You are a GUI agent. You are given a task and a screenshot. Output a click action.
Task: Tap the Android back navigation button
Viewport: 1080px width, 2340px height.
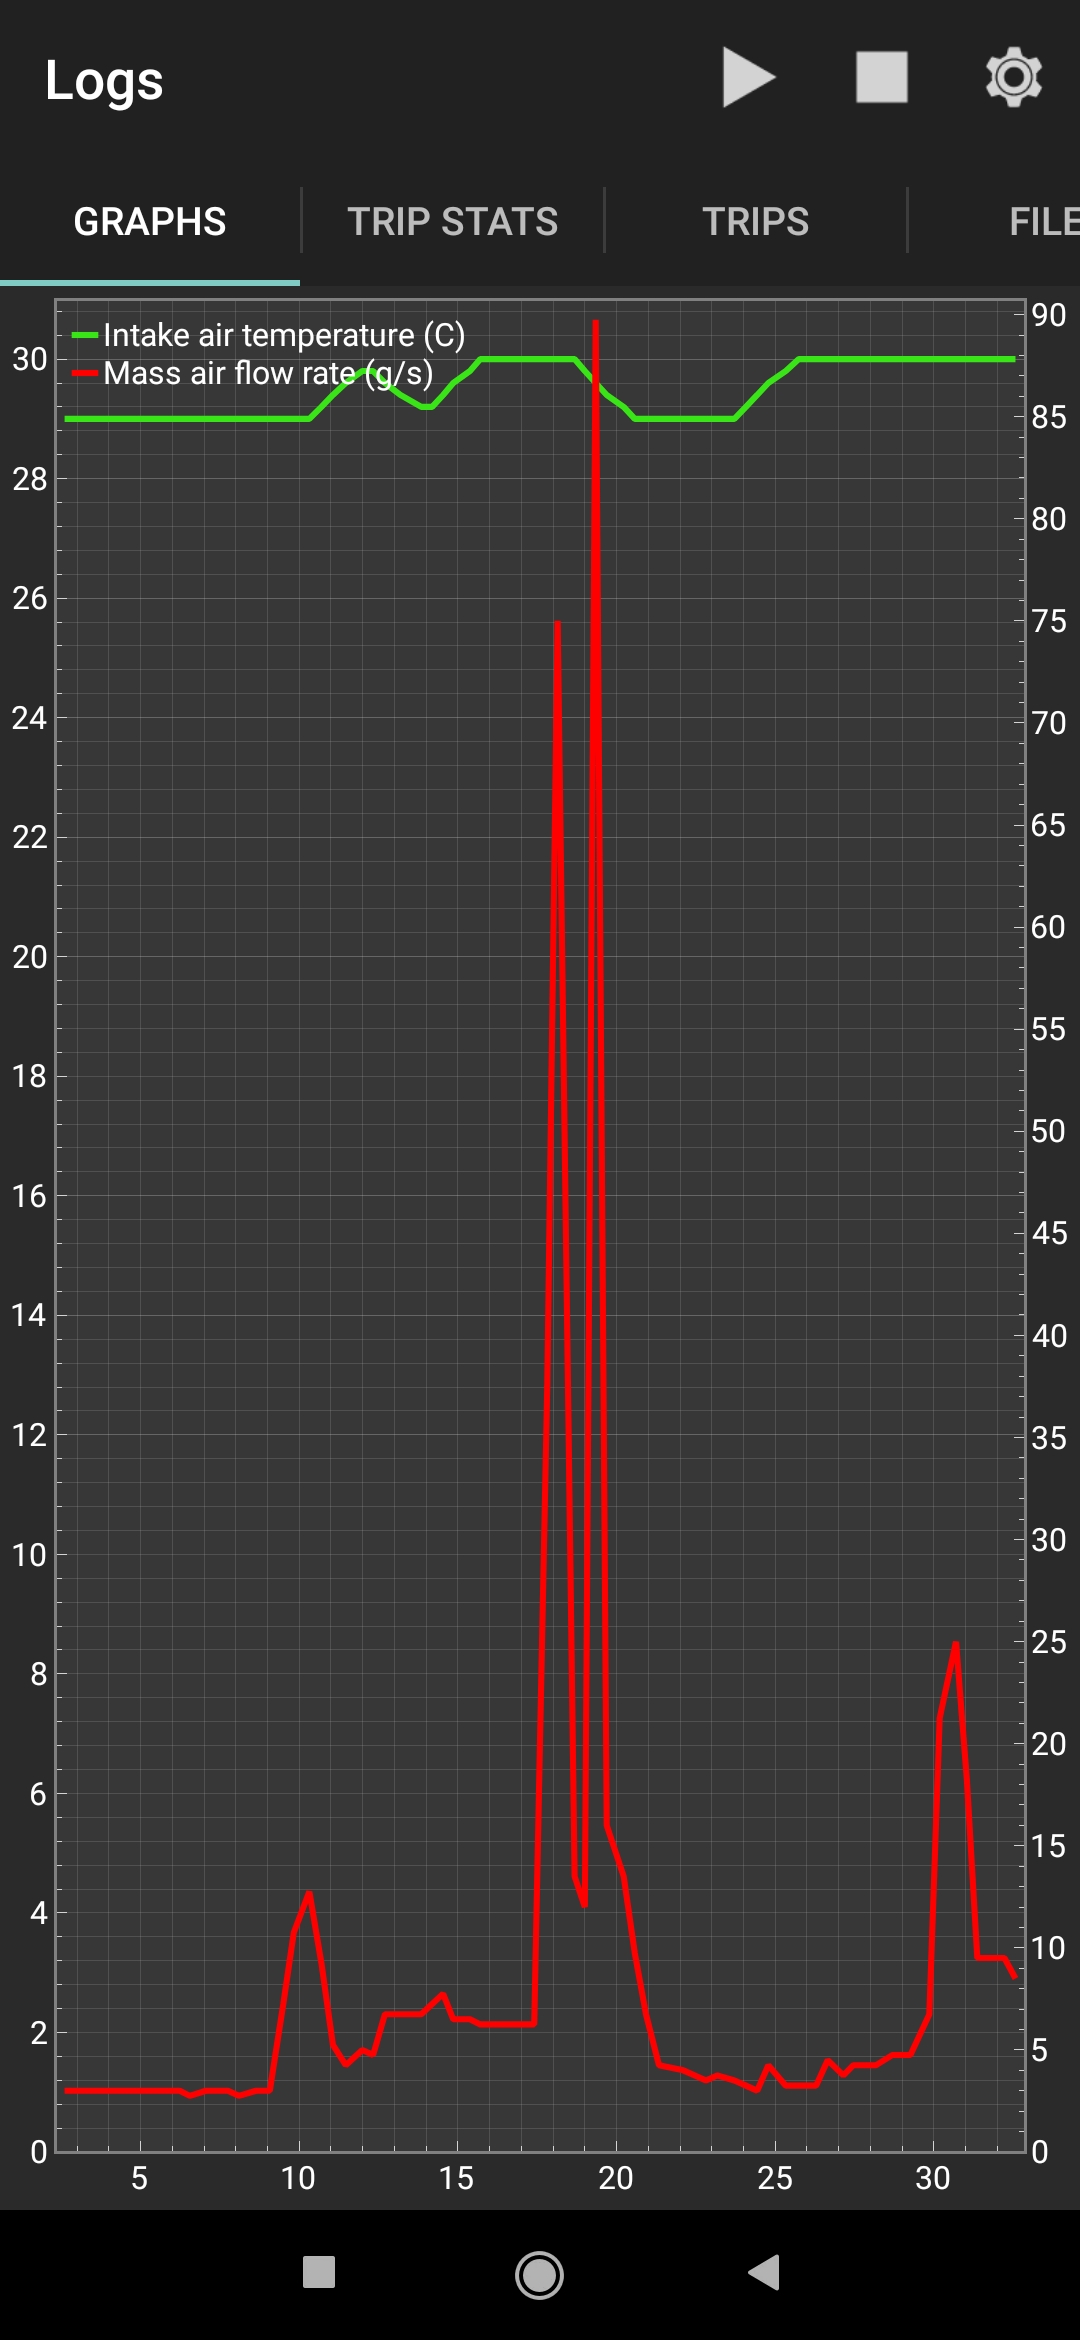coord(764,2272)
